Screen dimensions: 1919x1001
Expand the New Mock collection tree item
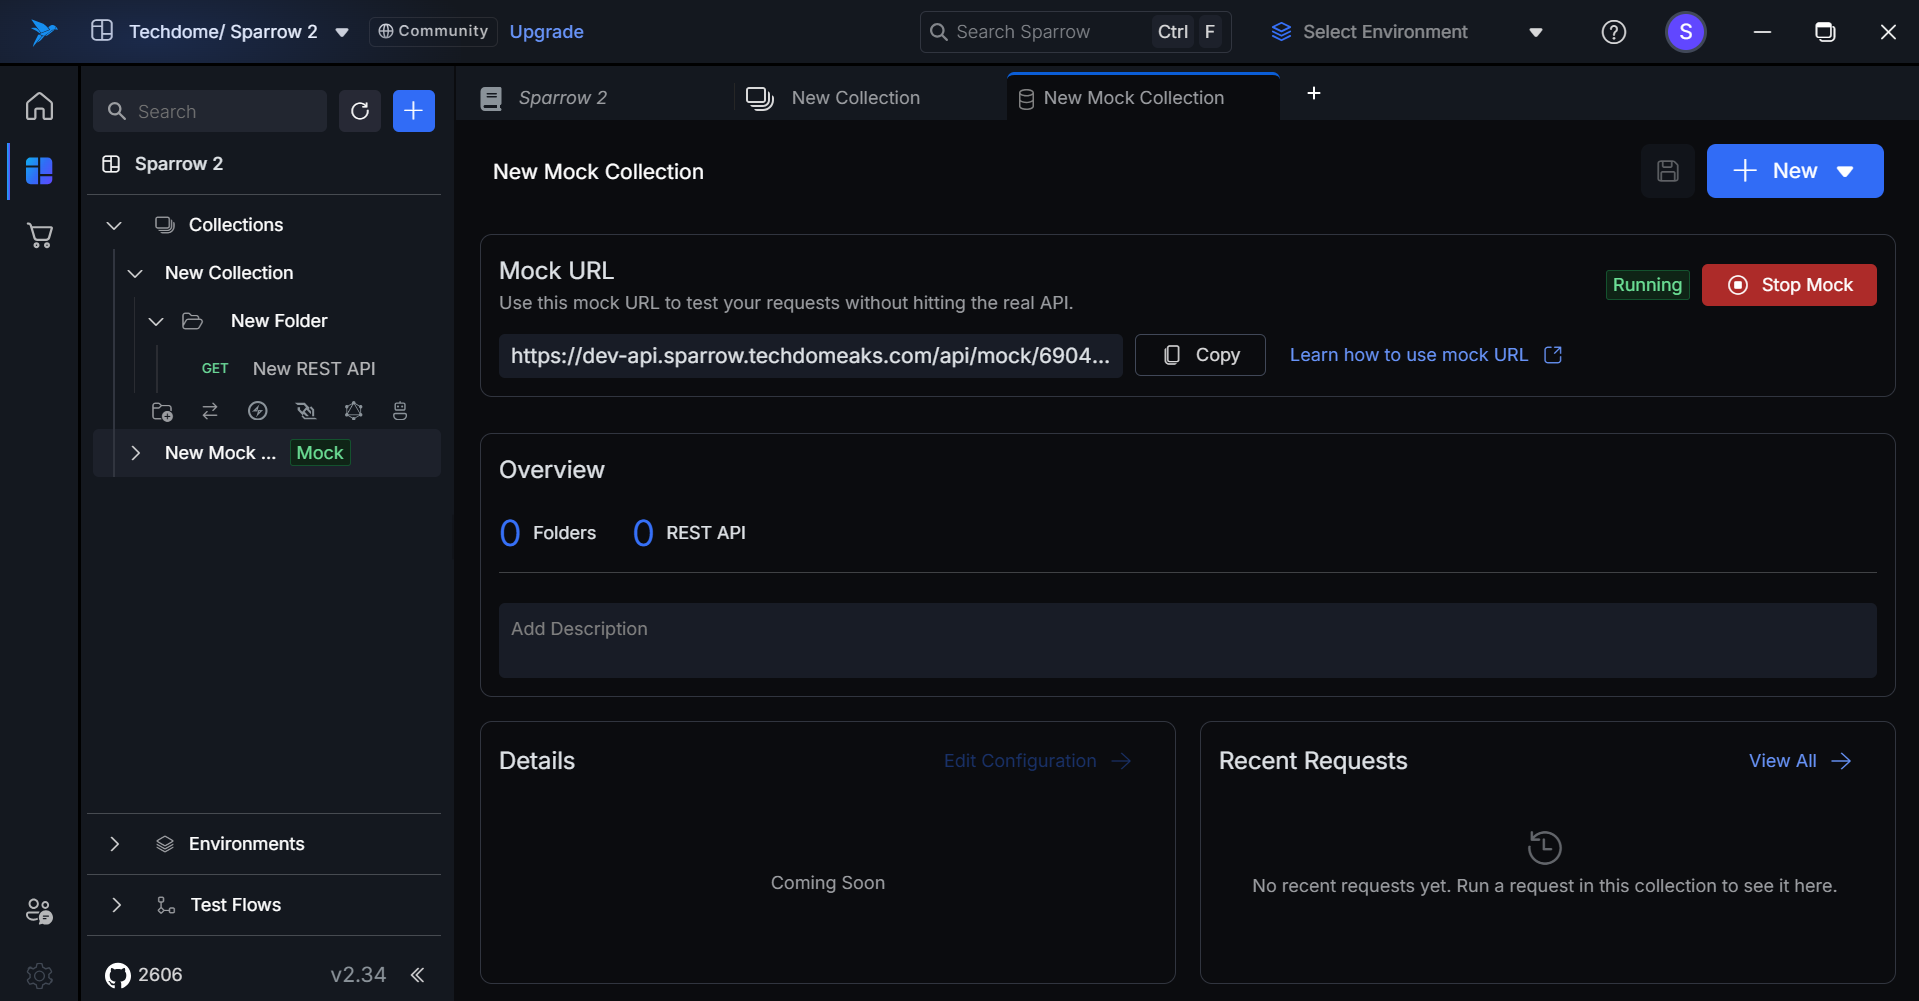(x=136, y=453)
